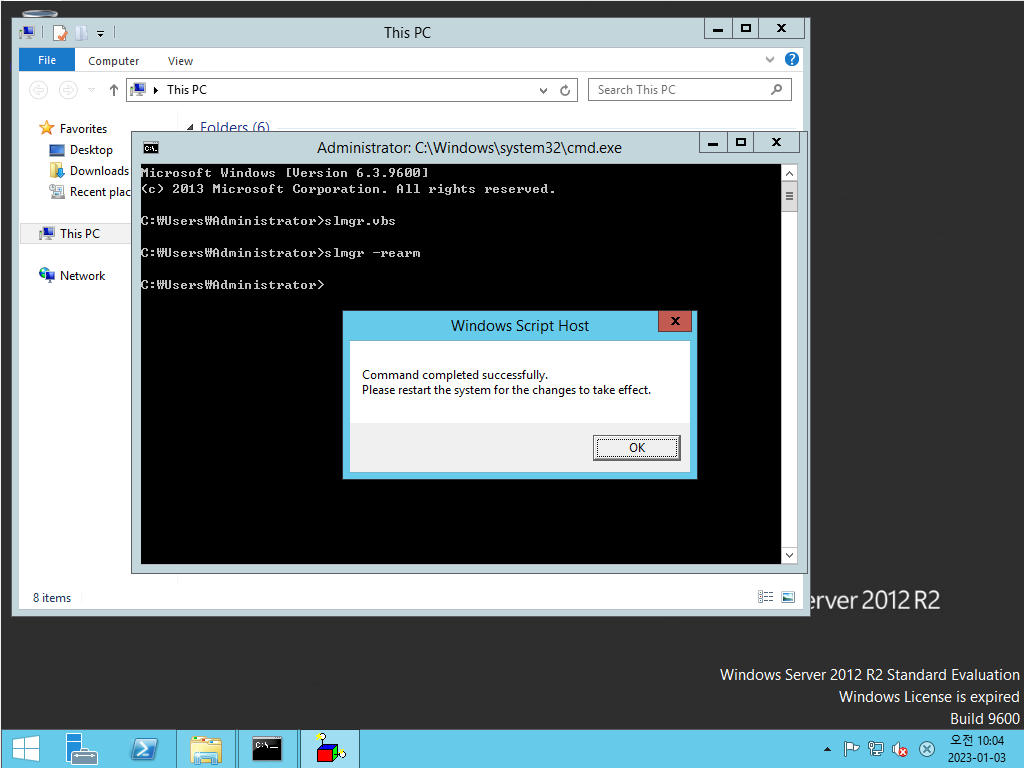Switch to large icons view

788,596
